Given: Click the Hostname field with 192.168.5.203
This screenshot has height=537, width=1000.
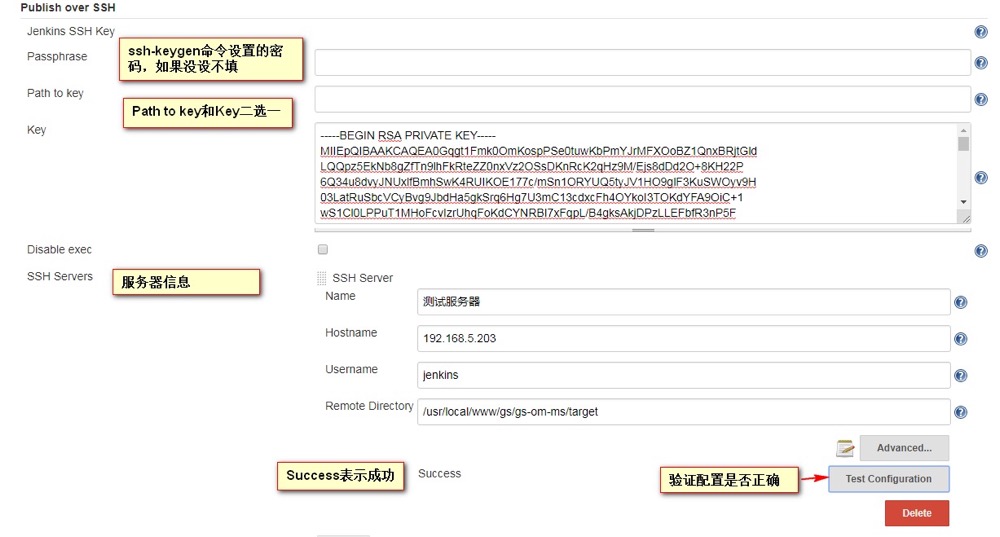Looking at the screenshot, I should (683, 339).
